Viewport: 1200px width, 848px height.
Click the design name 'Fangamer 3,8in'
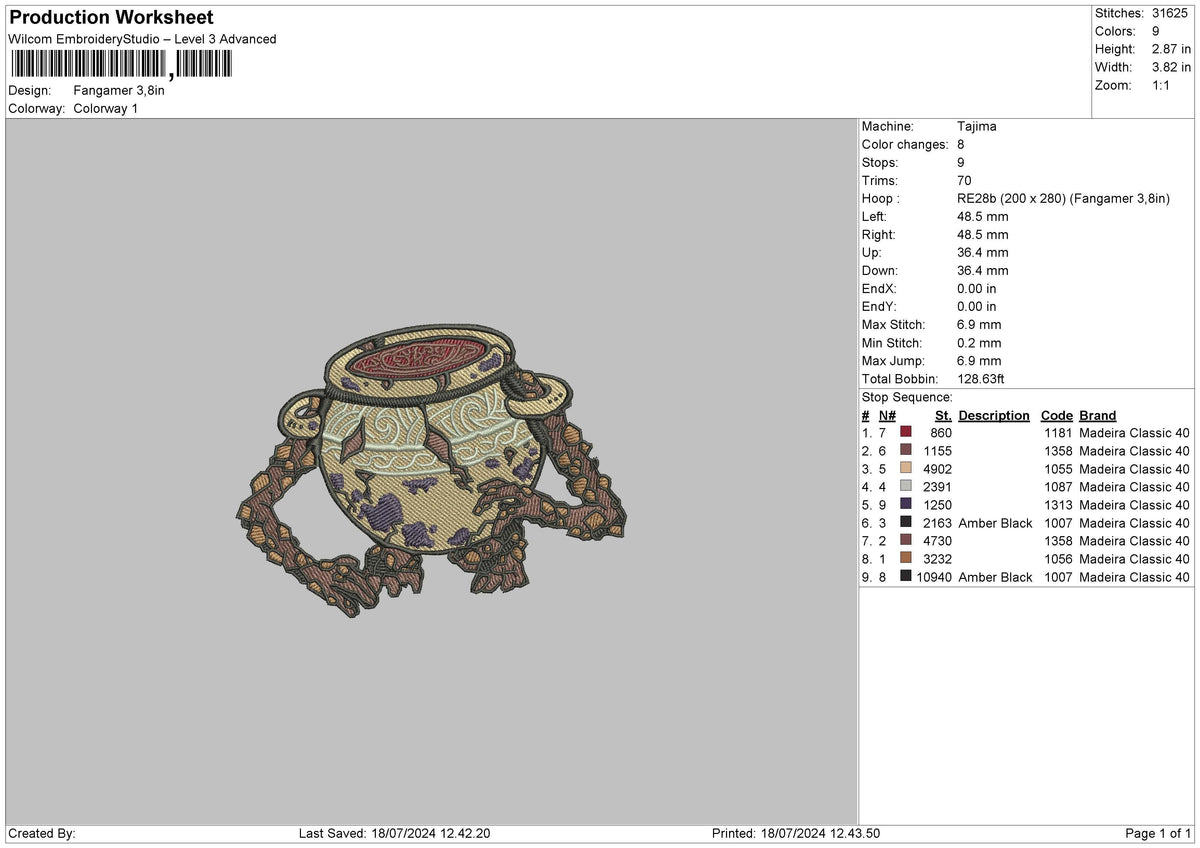[119, 90]
